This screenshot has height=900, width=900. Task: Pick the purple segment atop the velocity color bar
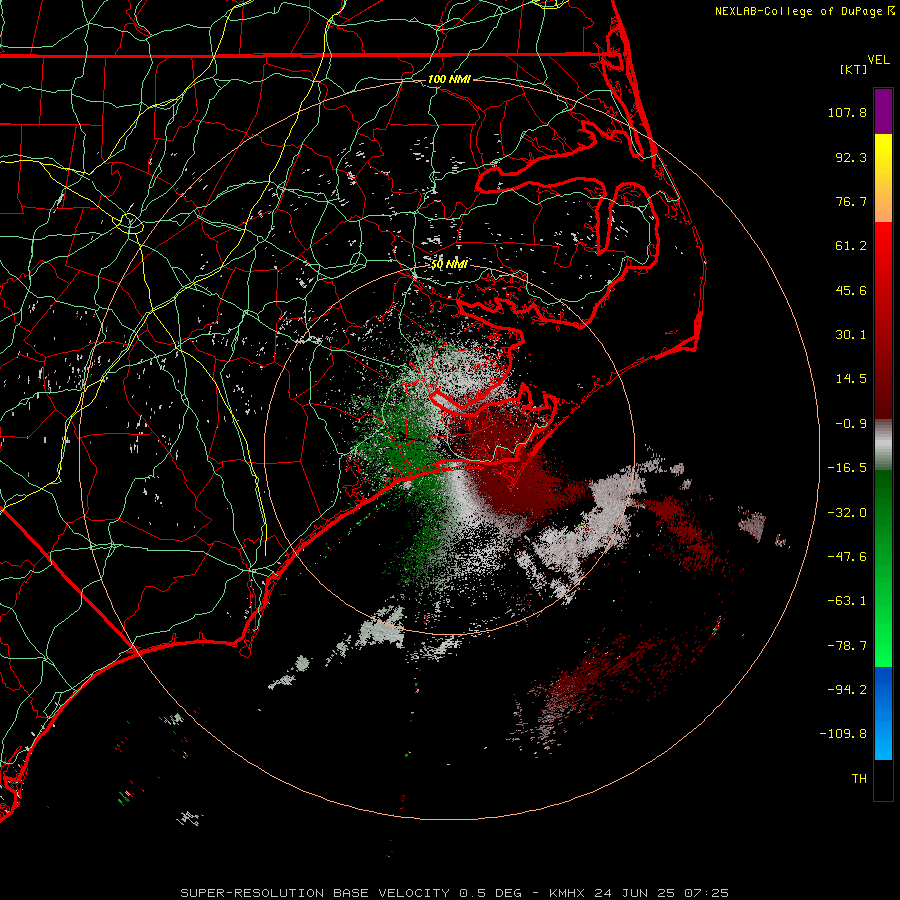[883, 111]
